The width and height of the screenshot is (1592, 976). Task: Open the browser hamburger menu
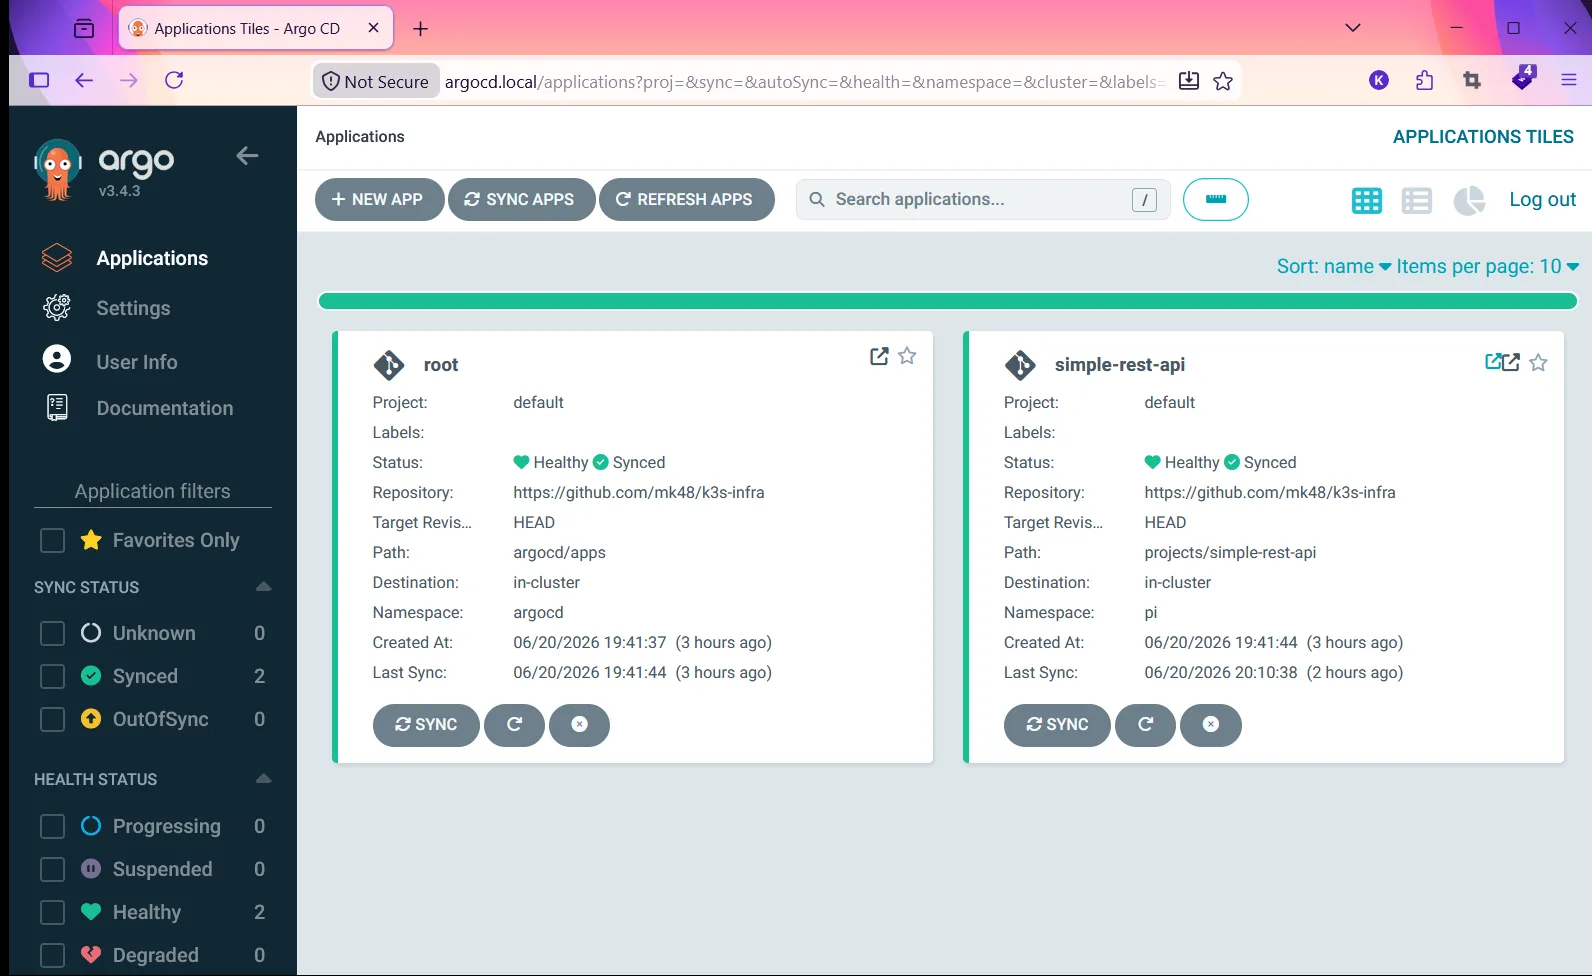point(1568,80)
